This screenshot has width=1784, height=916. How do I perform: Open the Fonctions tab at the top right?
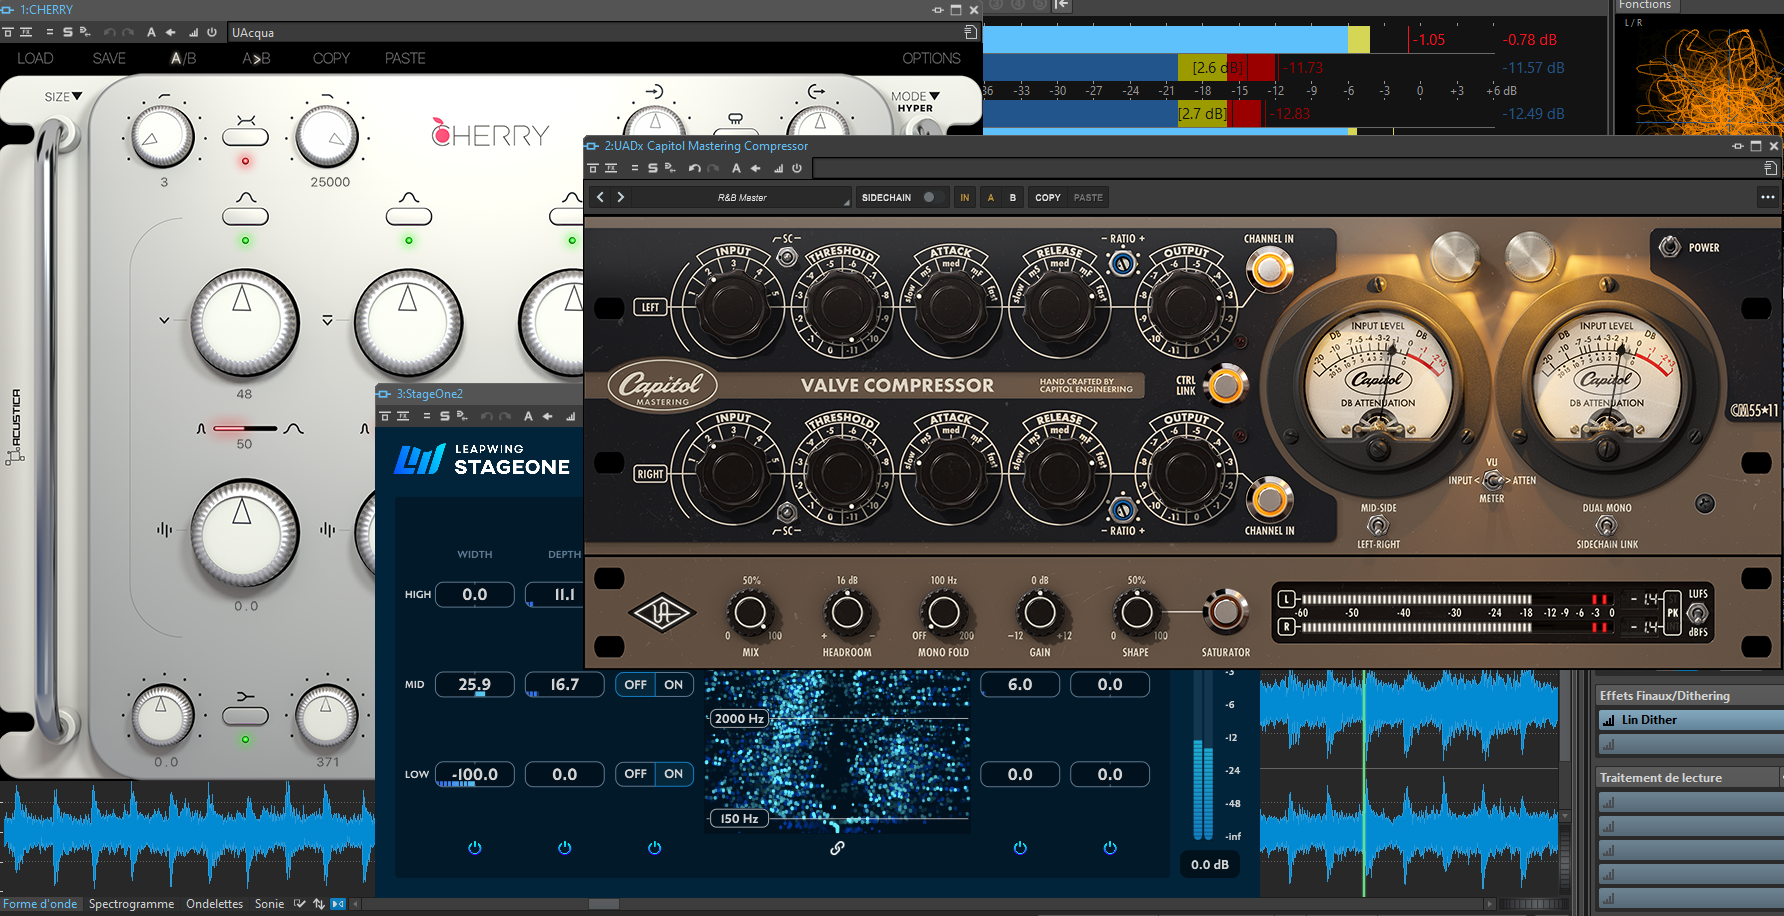click(x=1645, y=5)
